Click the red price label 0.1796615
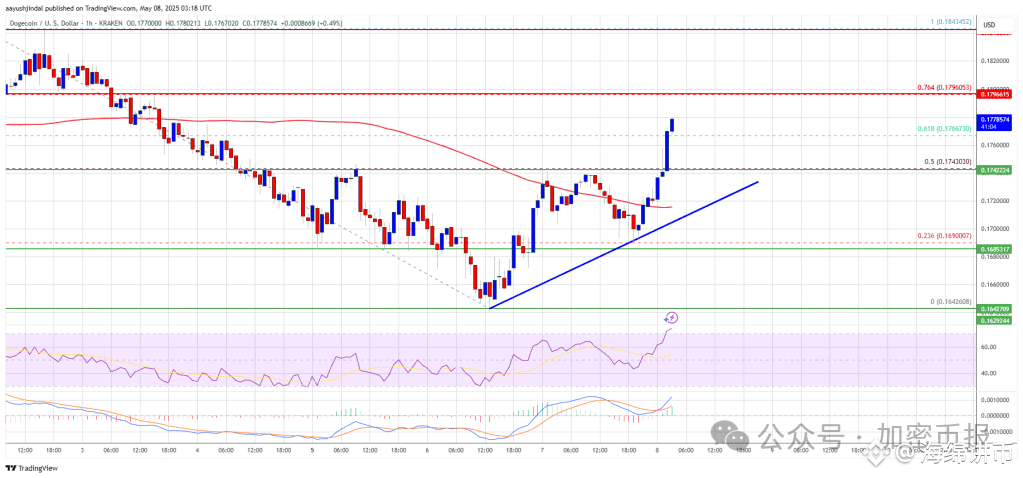 994,95
